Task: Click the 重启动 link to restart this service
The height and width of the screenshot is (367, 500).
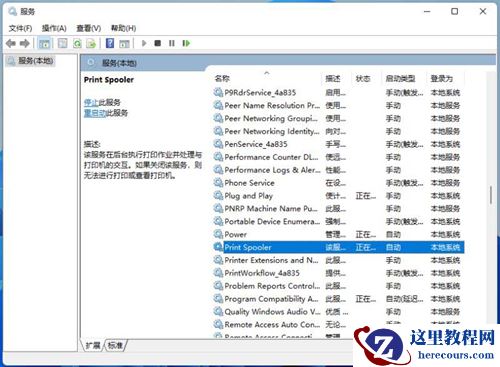Action: pyautogui.click(x=95, y=113)
